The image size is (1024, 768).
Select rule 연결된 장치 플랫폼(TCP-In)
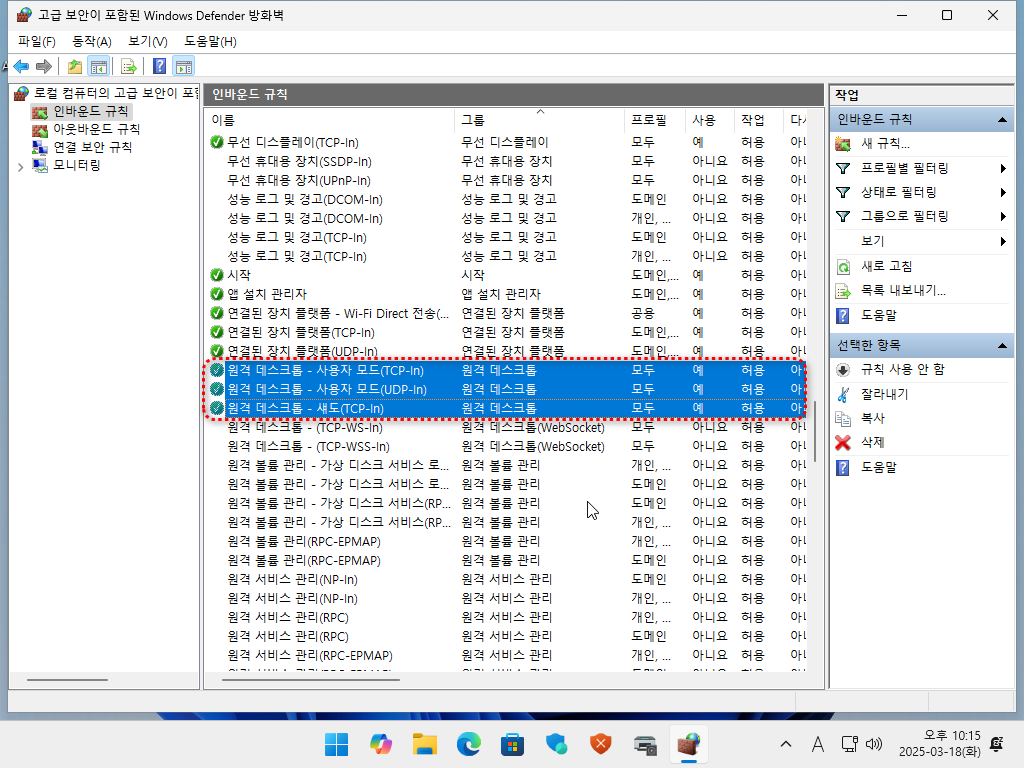coord(506,332)
